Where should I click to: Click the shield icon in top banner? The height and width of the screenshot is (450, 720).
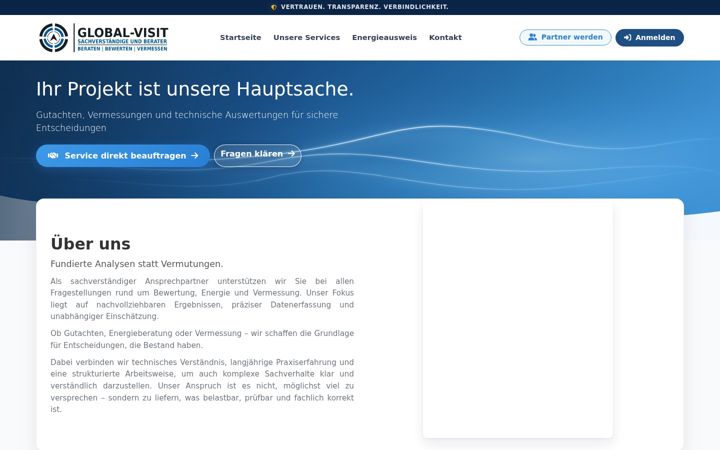click(274, 7)
